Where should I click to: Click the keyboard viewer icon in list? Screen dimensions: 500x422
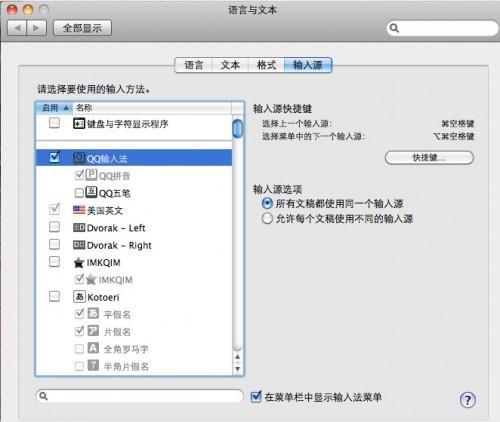point(79,124)
